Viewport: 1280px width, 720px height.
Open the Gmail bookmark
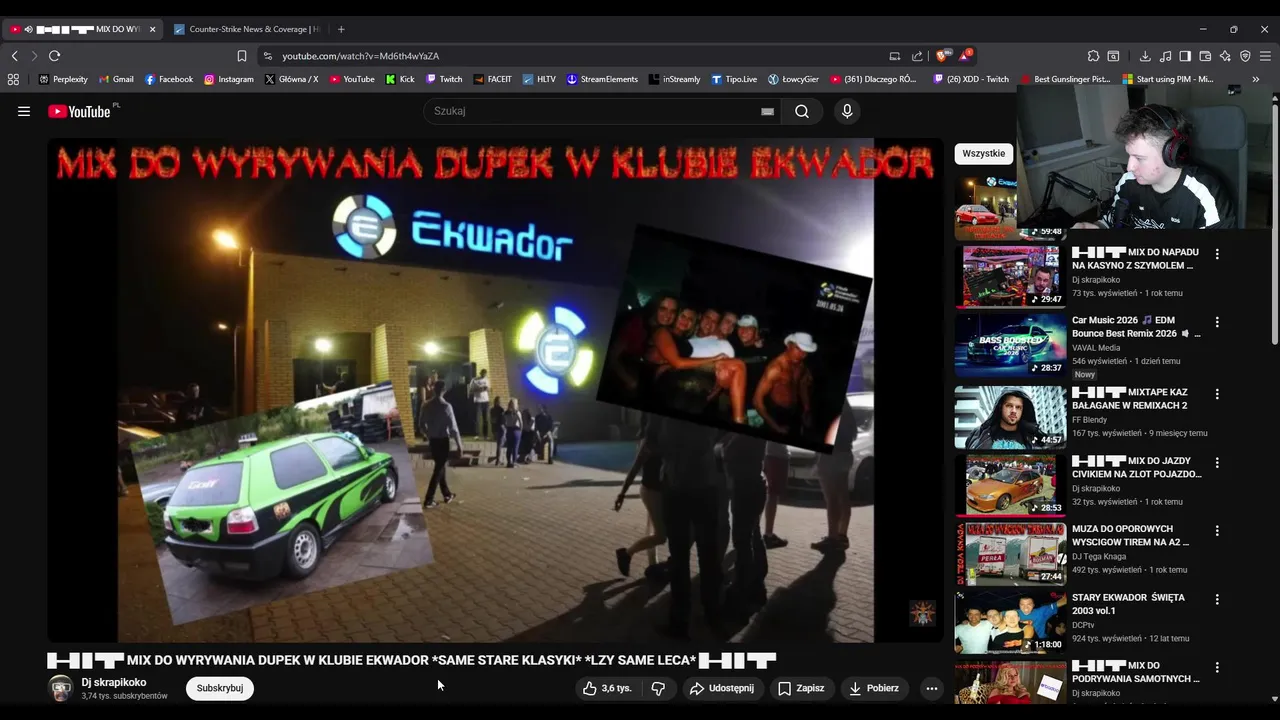coord(116,79)
